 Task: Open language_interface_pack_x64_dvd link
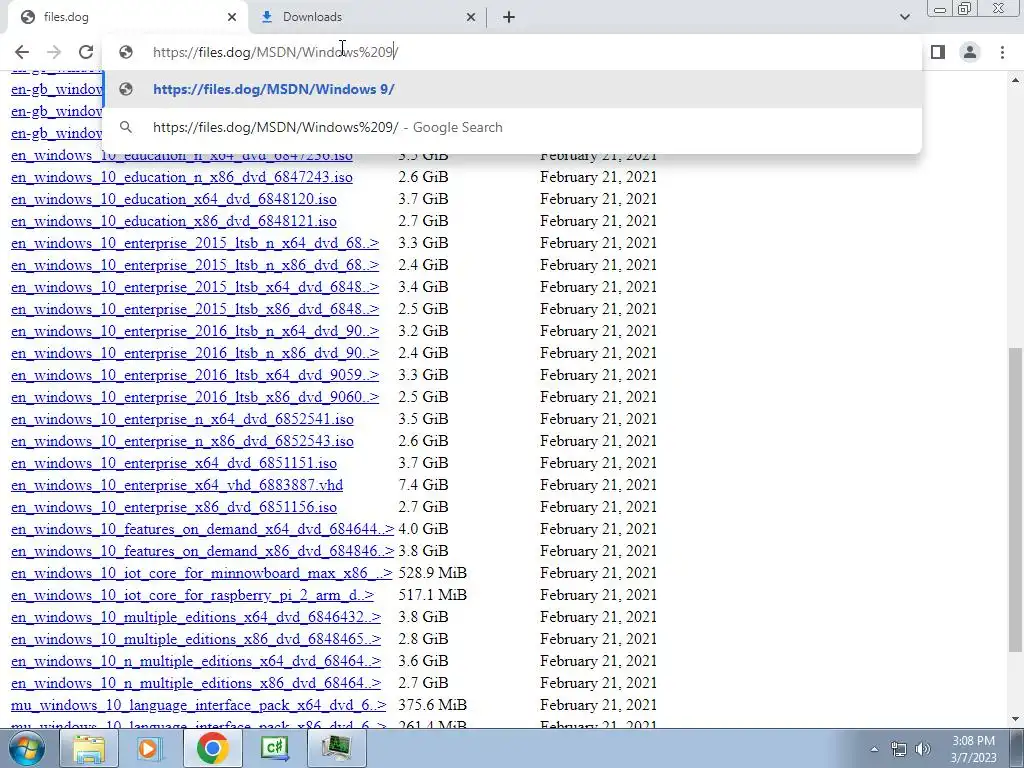tap(199, 705)
